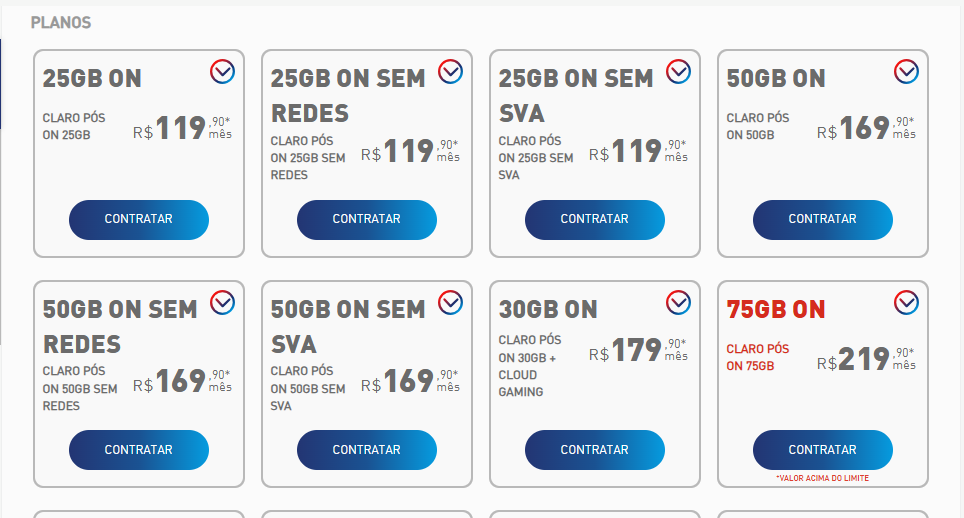Expand the 50GB ON plan details
Viewport: 964px width, 518px height.
click(907, 72)
